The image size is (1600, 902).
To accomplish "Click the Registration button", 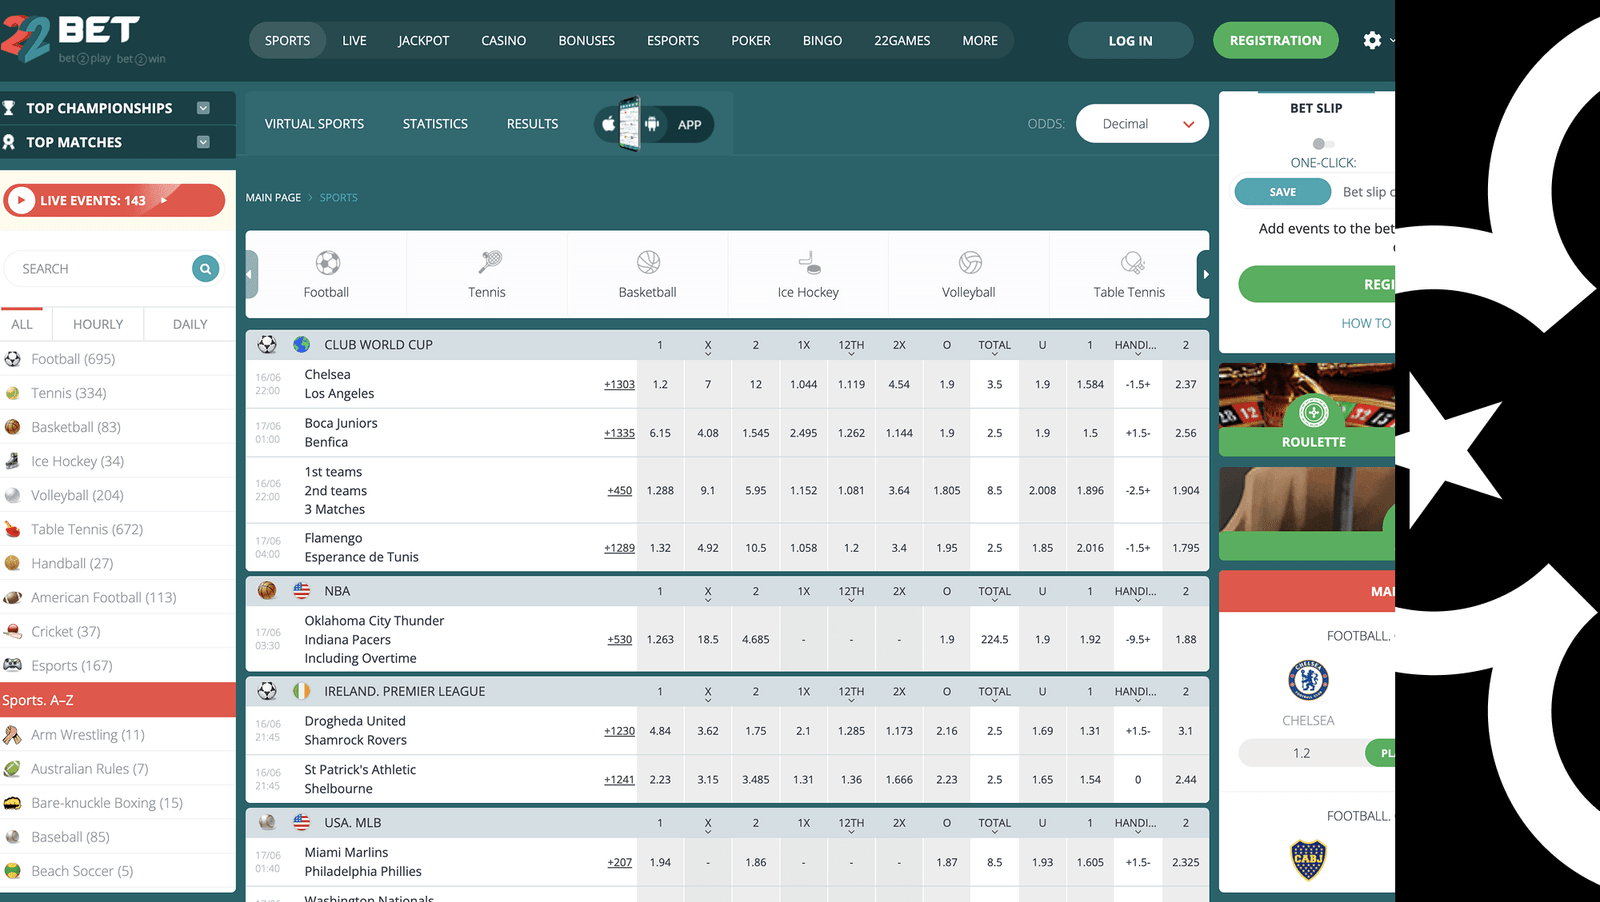I will coord(1275,41).
